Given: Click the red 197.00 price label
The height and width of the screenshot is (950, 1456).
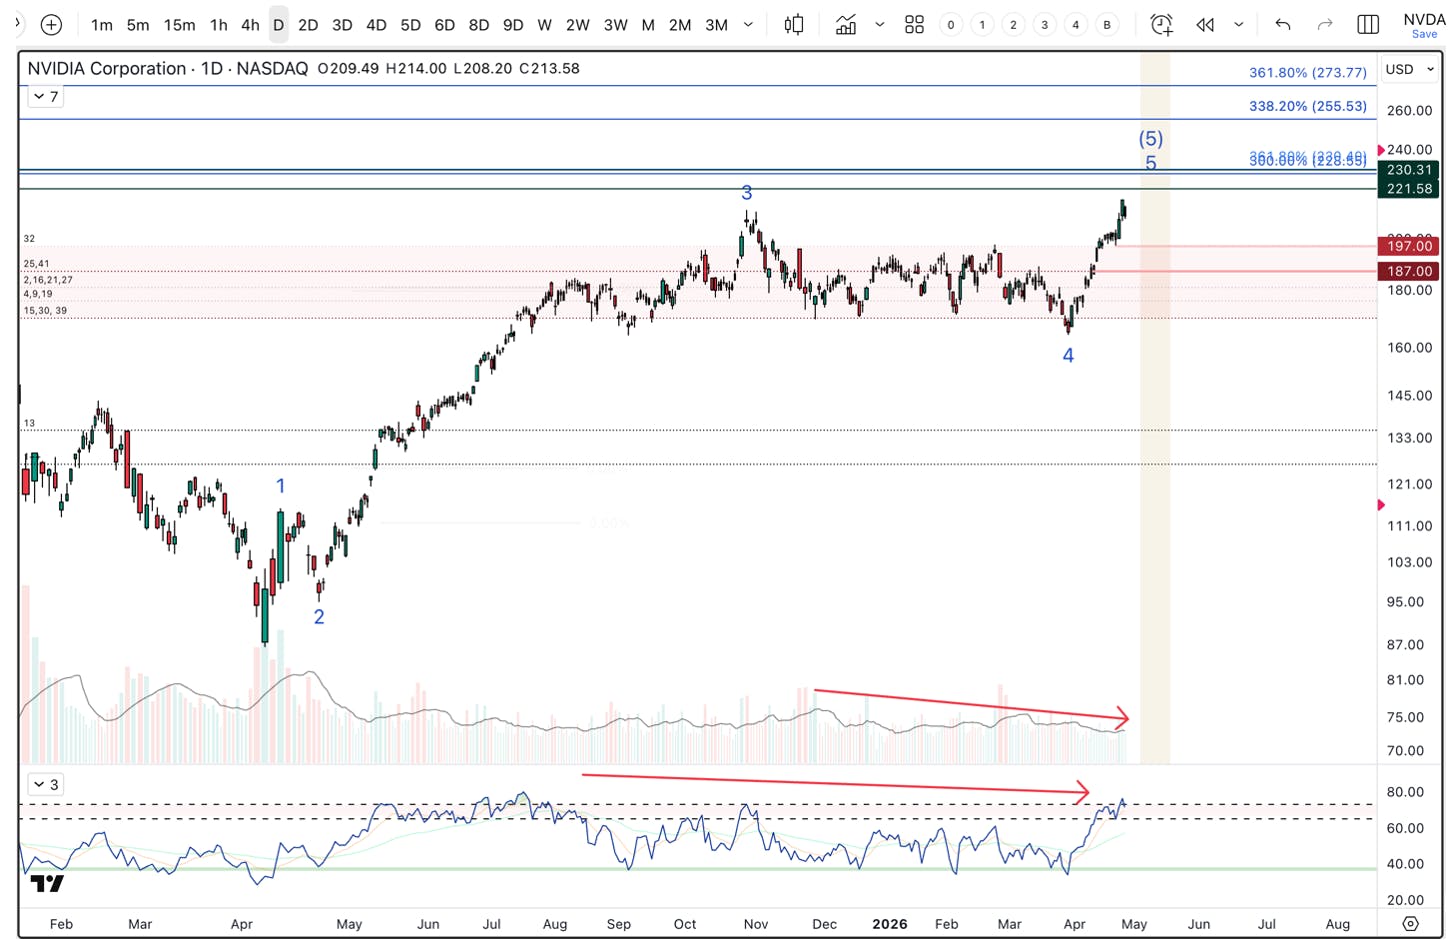Looking at the screenshot, I should tap(1409, 246).
